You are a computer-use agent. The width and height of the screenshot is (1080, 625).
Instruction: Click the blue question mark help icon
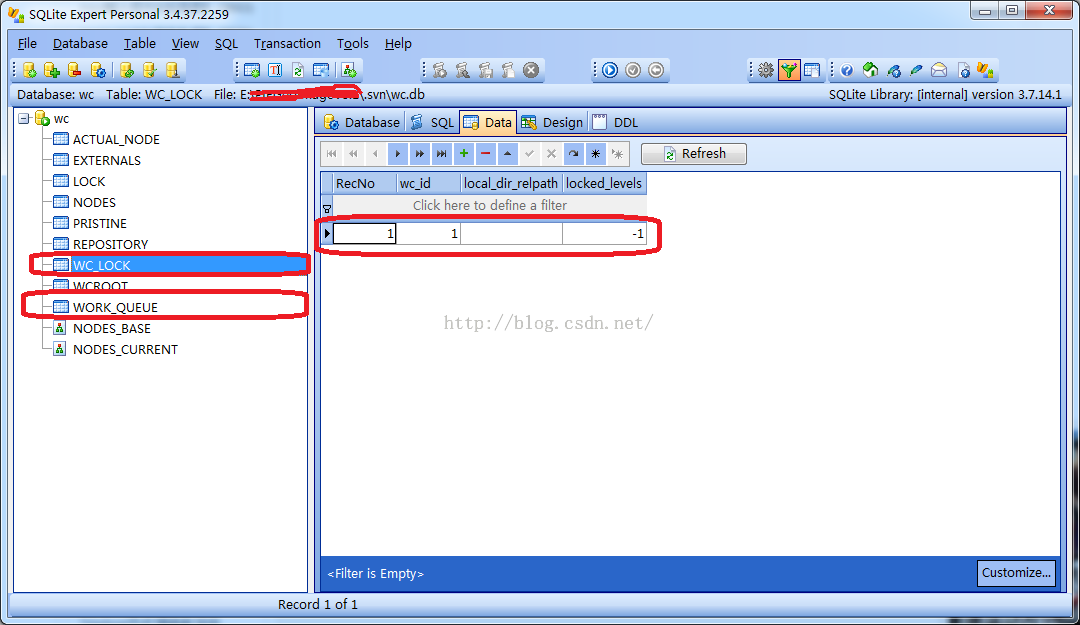pyautogui.click(x=847, y=70)
